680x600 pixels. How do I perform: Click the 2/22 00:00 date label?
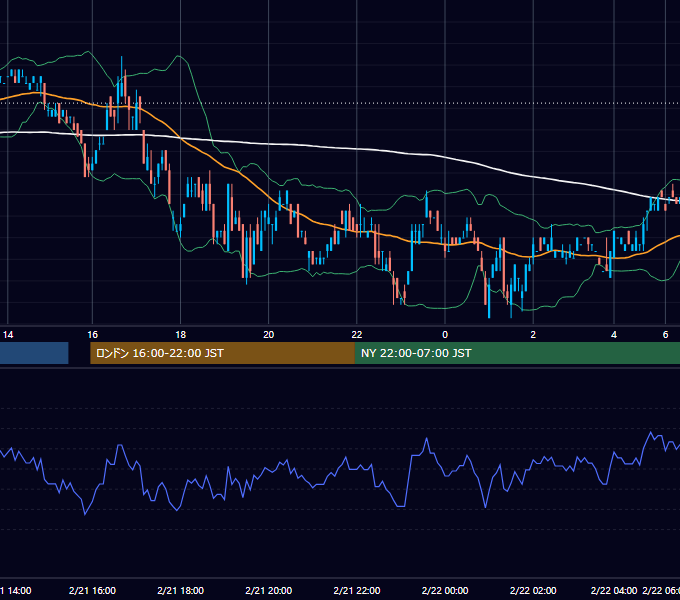[445, 590]
